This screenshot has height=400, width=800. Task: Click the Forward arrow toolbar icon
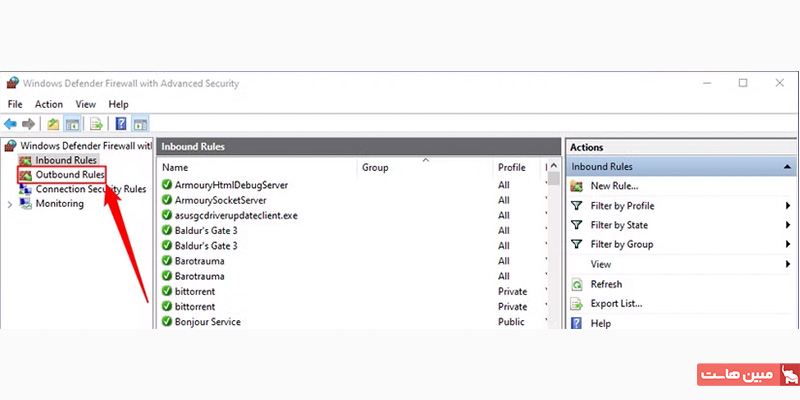(x=29, y=123)
